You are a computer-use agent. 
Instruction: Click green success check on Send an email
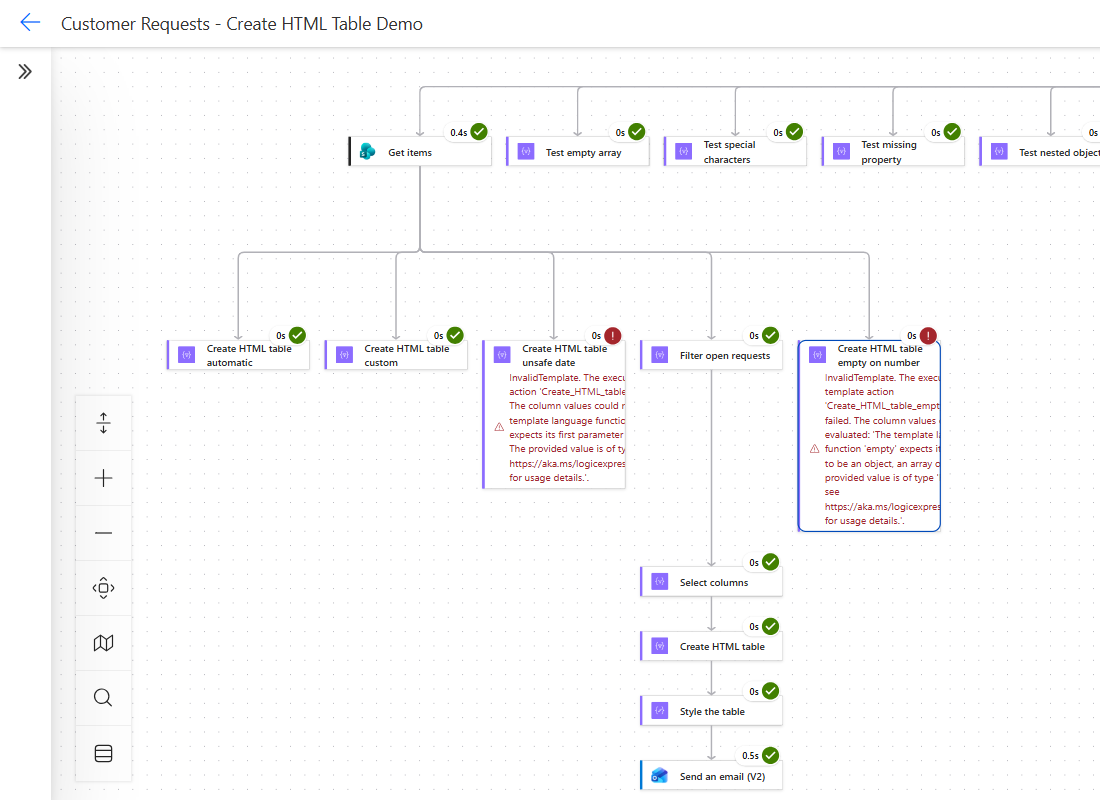[x=770, y=755]
